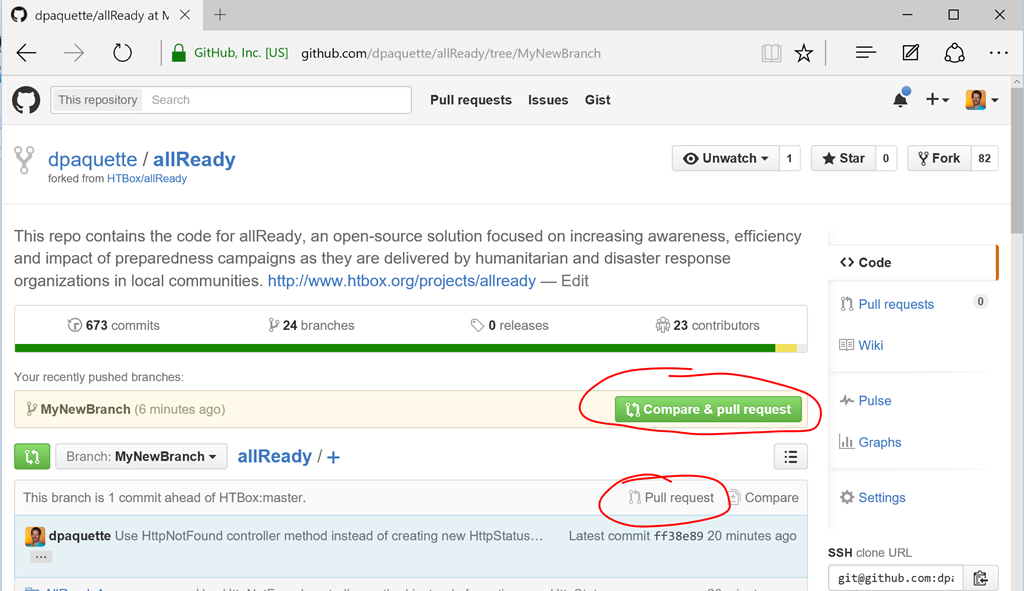Open the Unwatch dropdown
Image resolution: width=1024 pixels, height=591 pixels.
[x=725, y=158]
